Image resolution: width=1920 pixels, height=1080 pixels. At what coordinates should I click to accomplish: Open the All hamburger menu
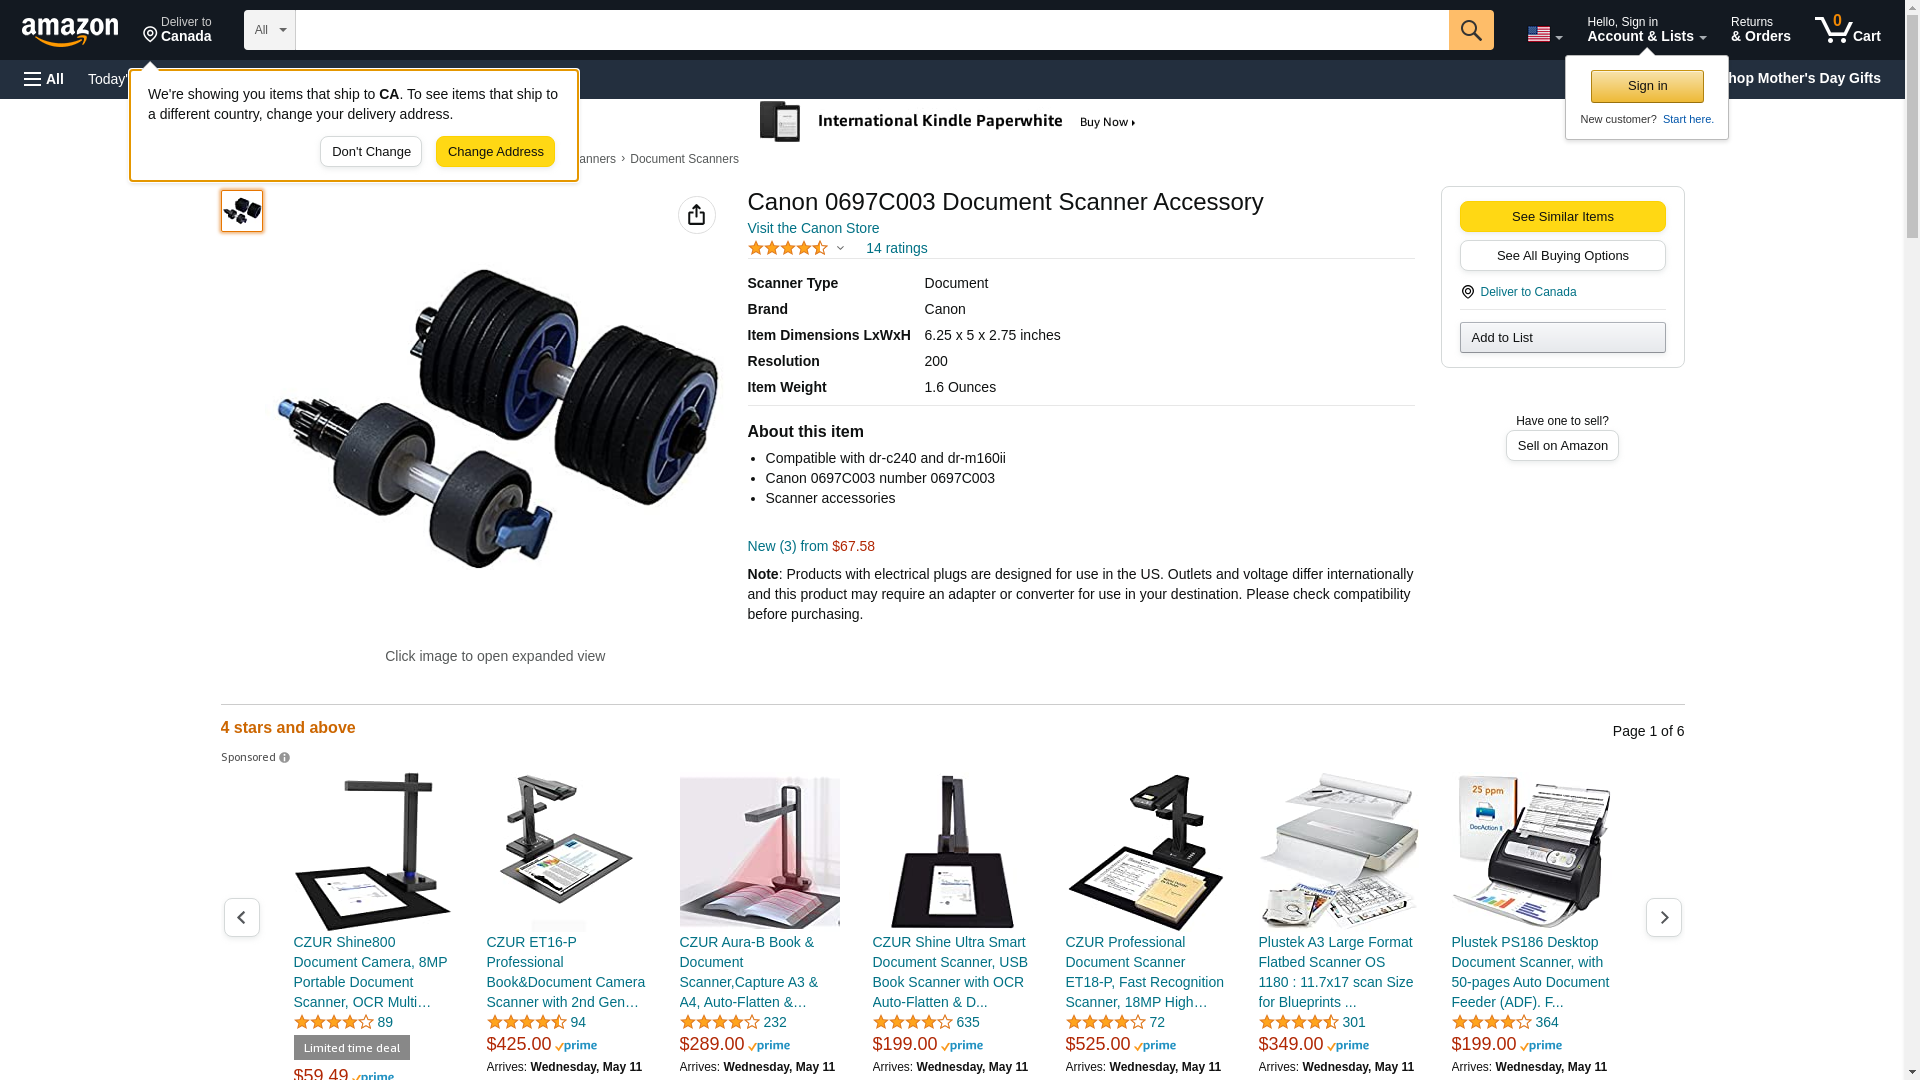(44, 79)
